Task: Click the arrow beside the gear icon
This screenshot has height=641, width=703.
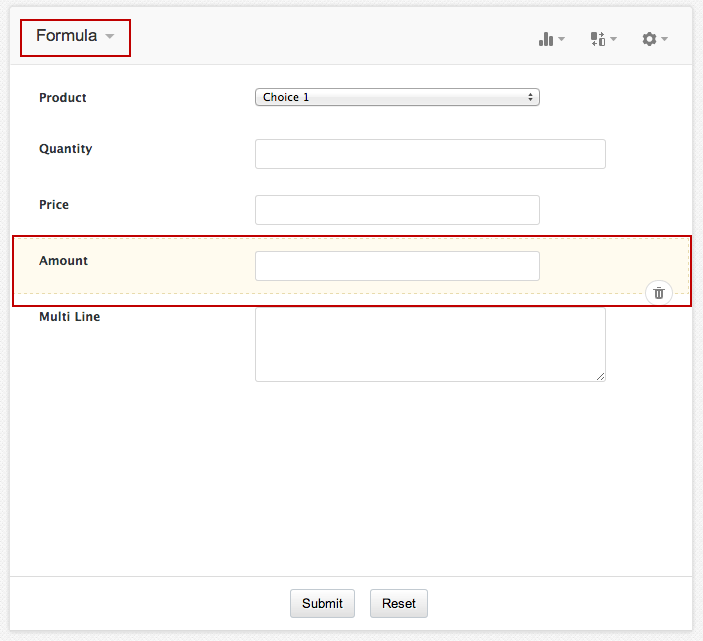Action: 664,40
